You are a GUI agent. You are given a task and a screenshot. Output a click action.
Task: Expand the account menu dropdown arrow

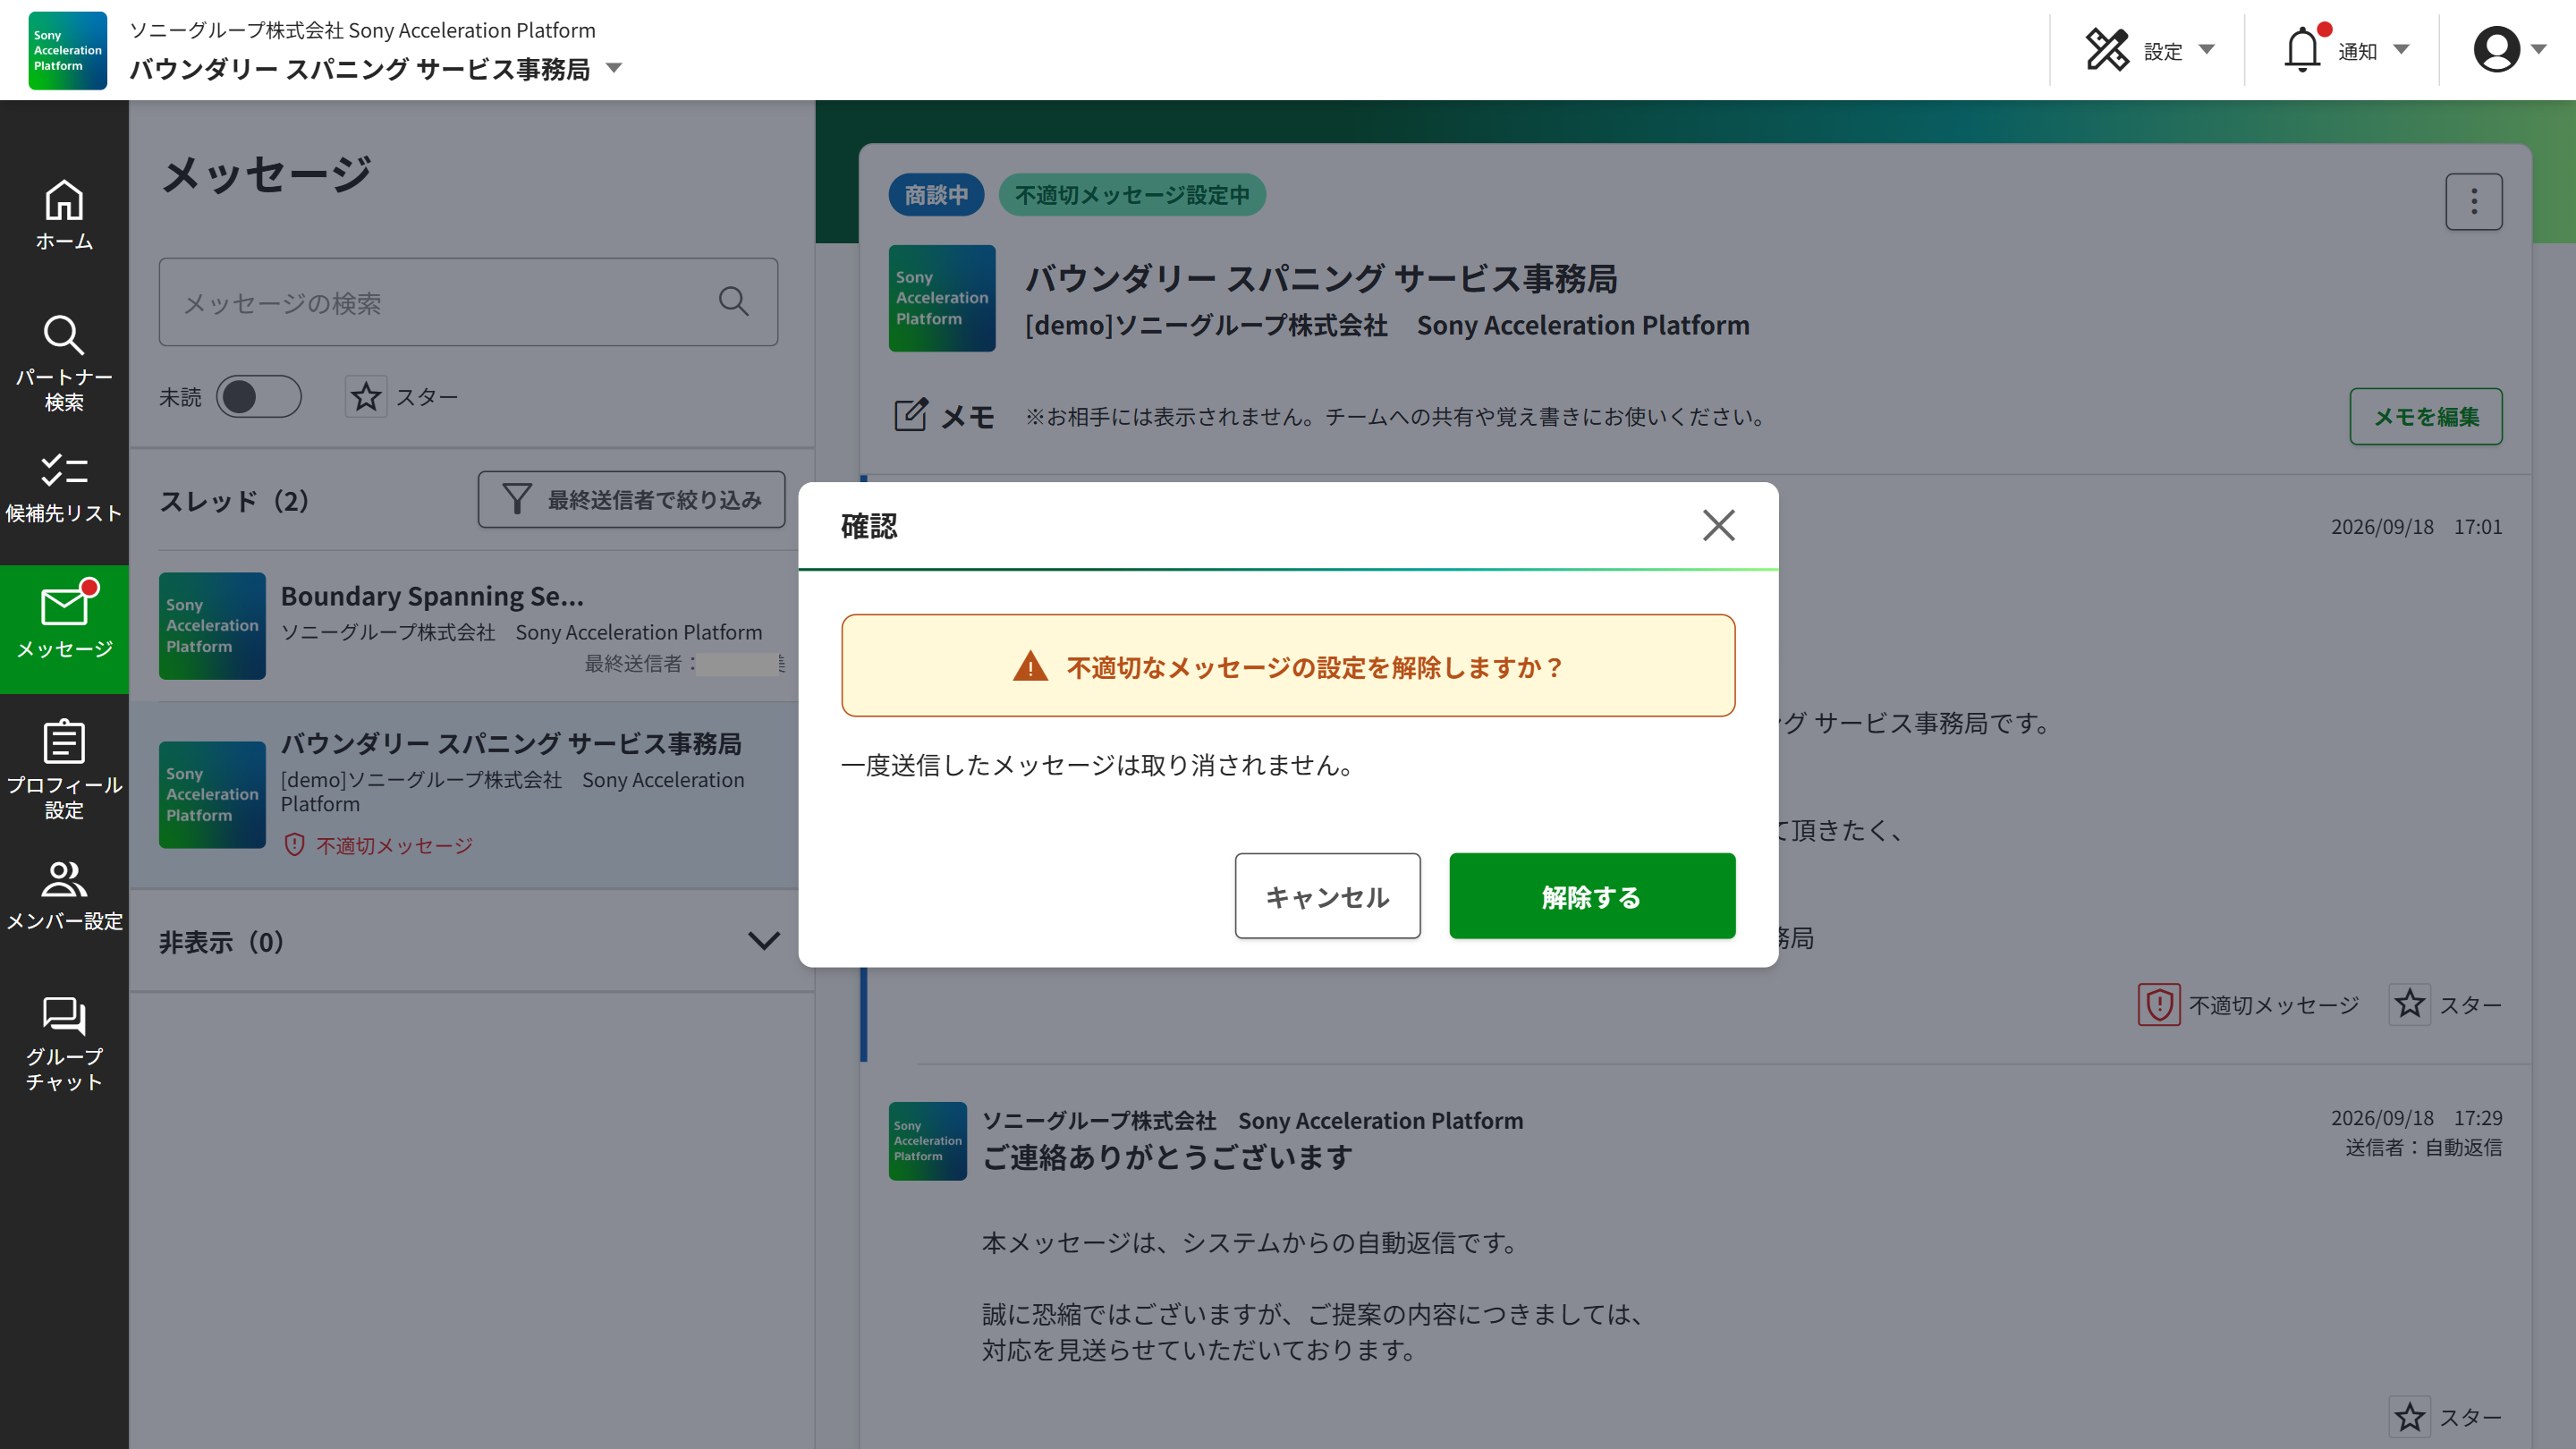pos(2538,50)
